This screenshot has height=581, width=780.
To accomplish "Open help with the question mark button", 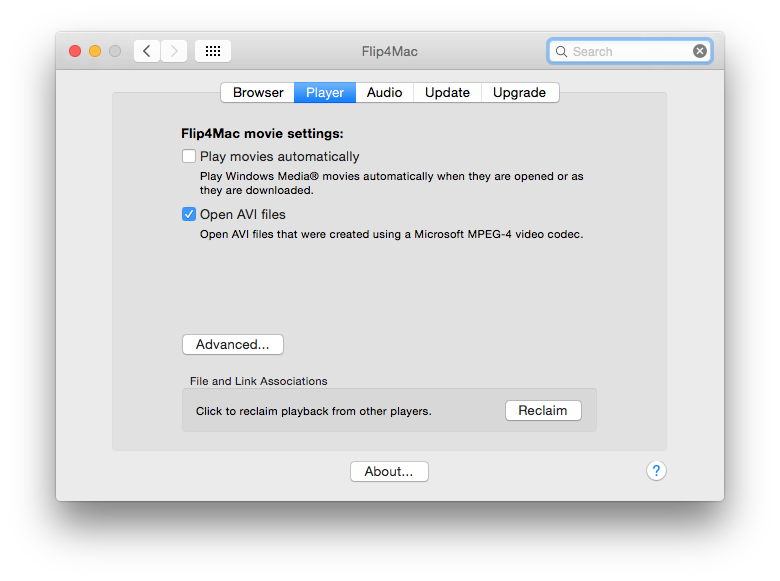I will 656,471.
